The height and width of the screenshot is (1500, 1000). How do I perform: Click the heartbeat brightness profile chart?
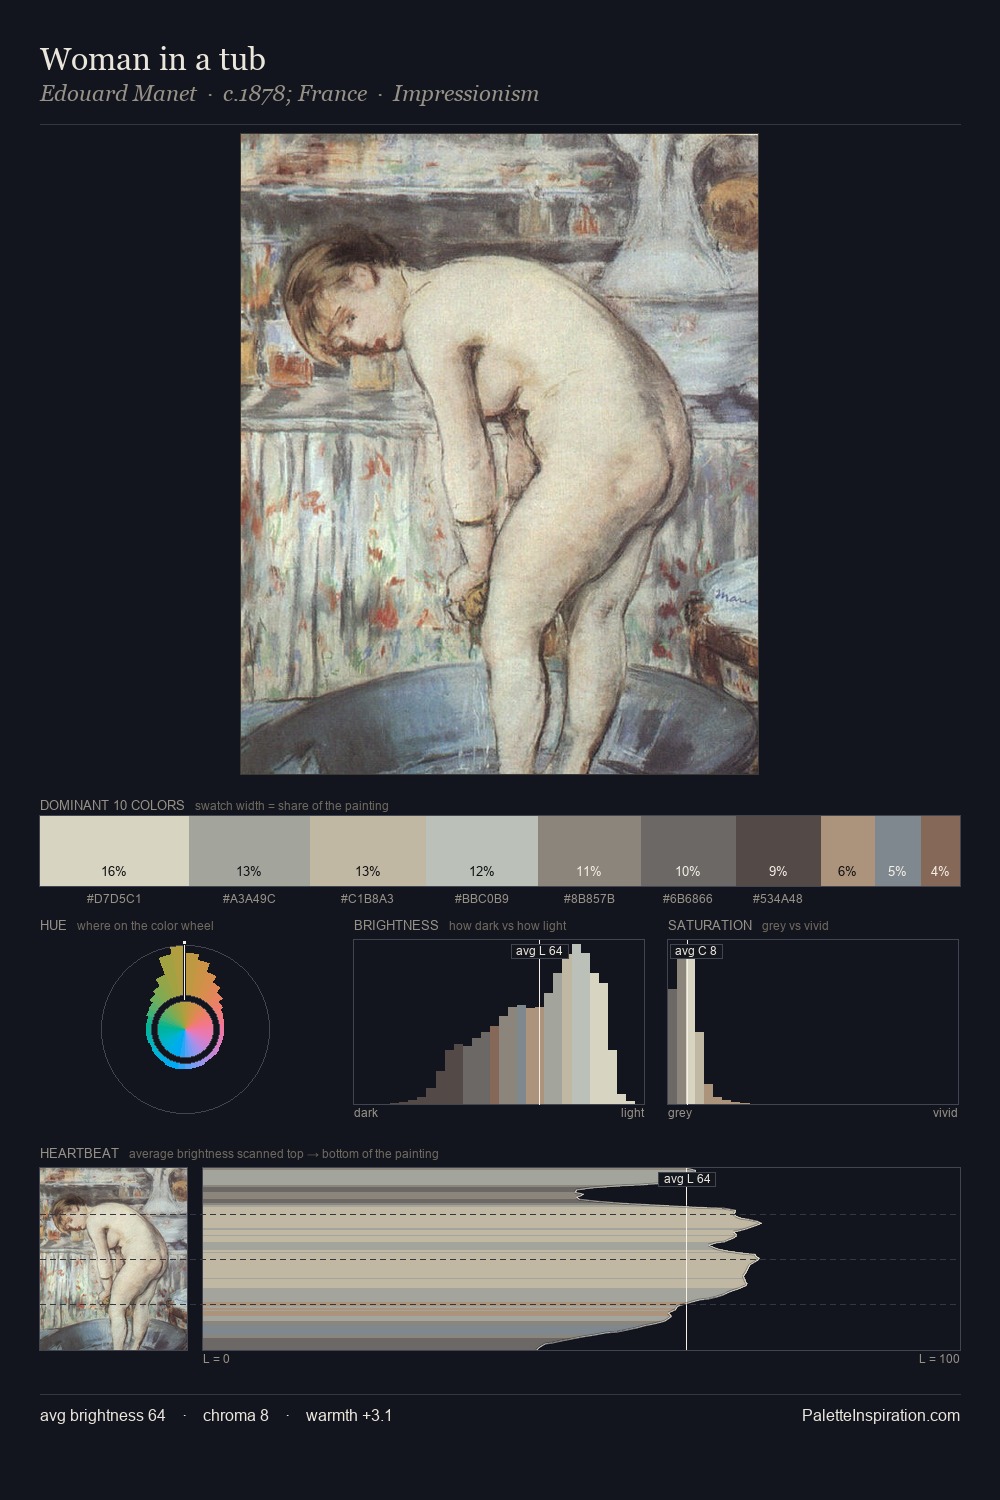click(x=581, y=1259)
